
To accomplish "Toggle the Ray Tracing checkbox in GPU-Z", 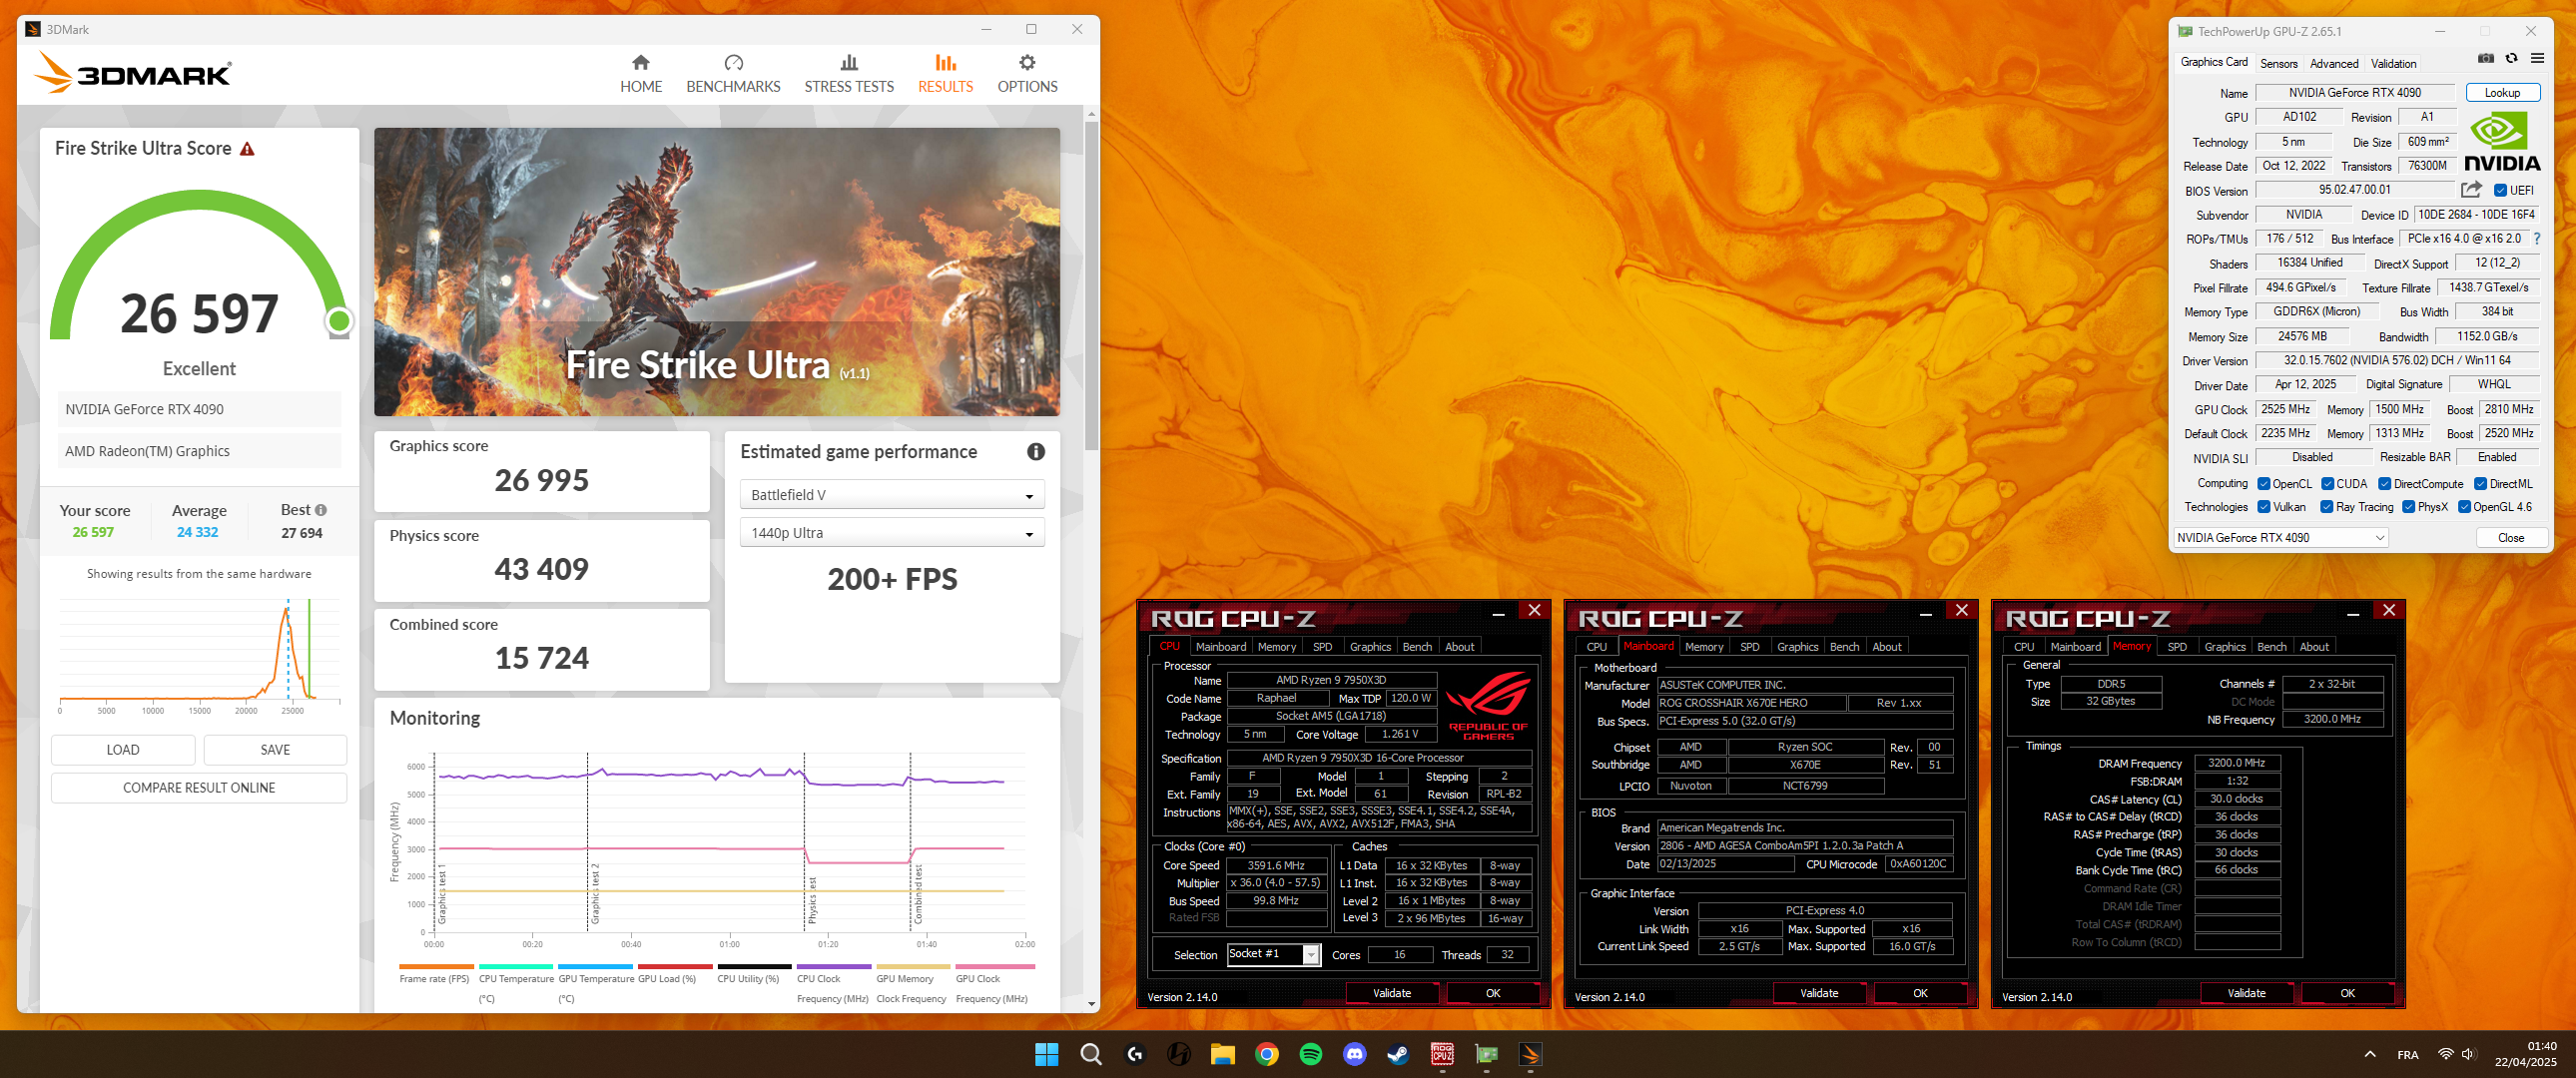I will pos(2326,507).
